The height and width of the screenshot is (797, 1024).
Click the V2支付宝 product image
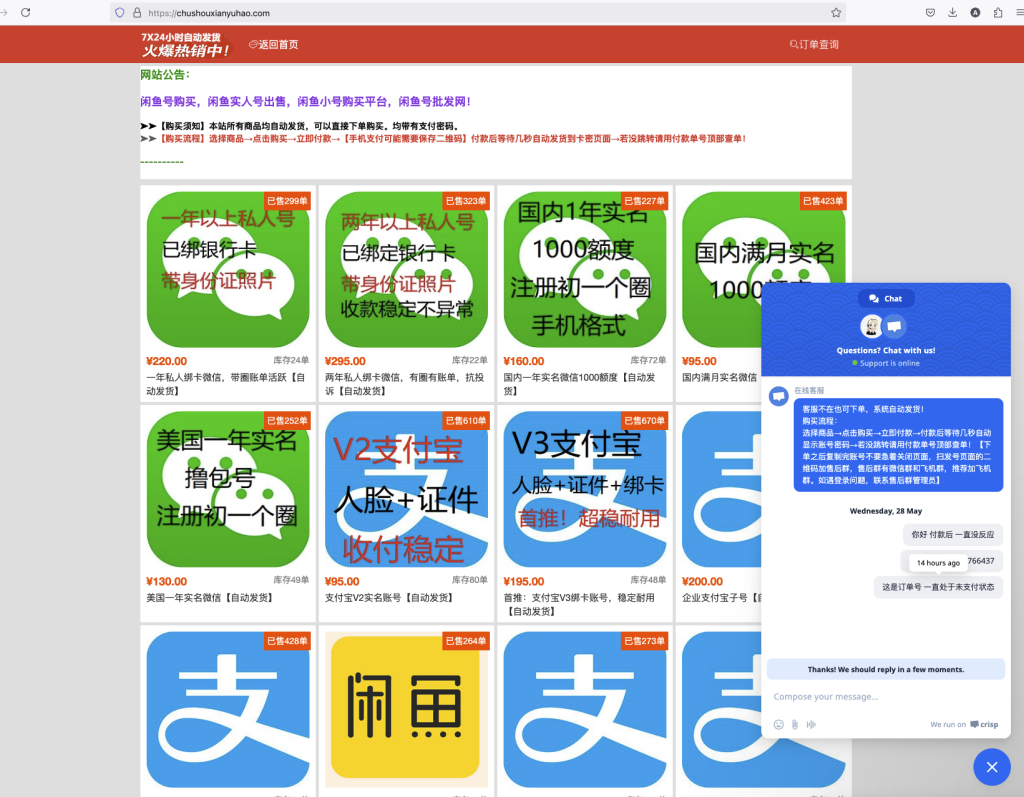[x=406, y=489]
